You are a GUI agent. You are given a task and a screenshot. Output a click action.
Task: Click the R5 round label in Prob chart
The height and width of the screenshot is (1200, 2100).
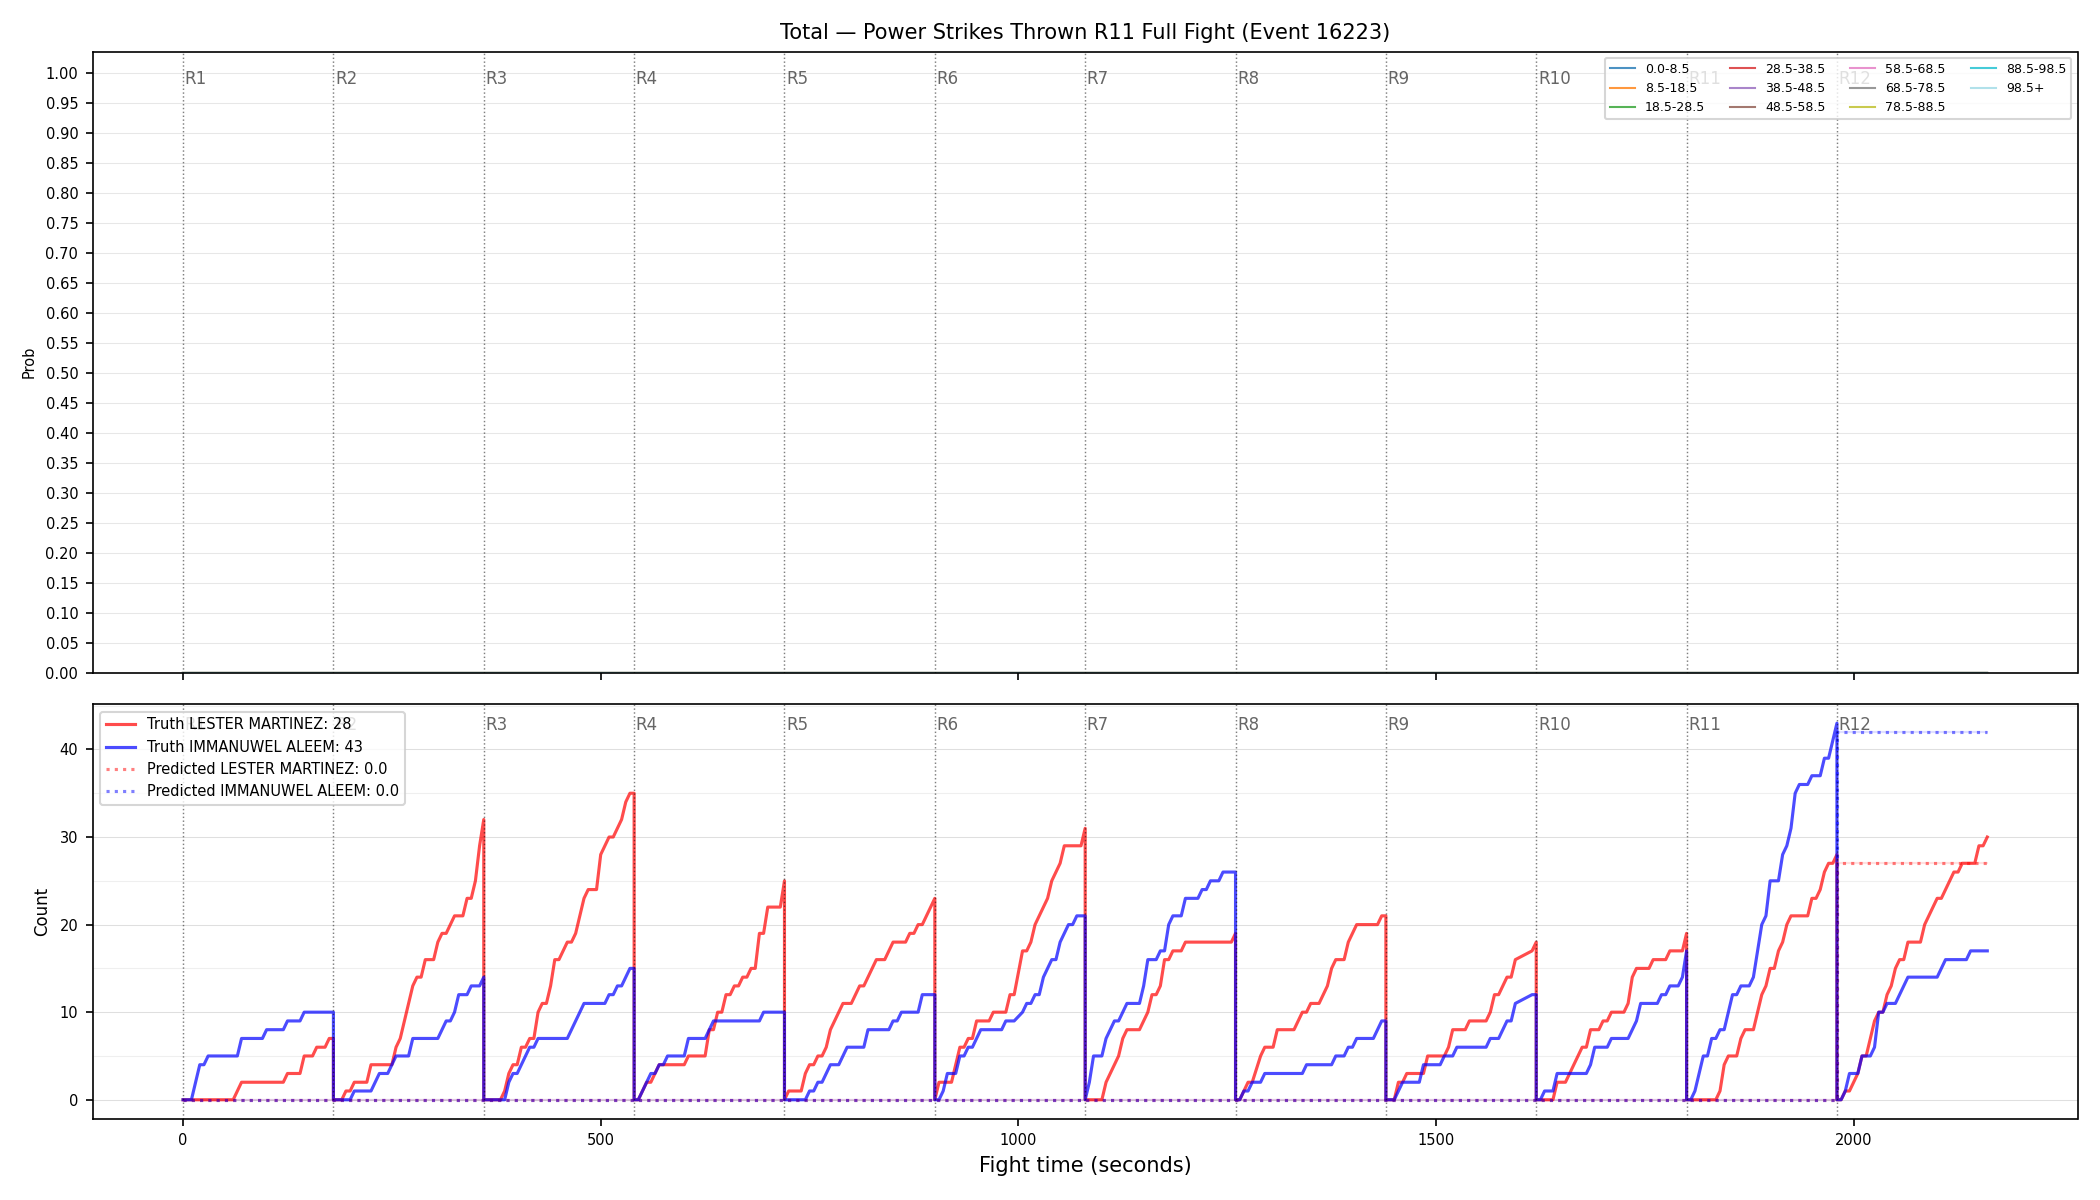[797, 78]
